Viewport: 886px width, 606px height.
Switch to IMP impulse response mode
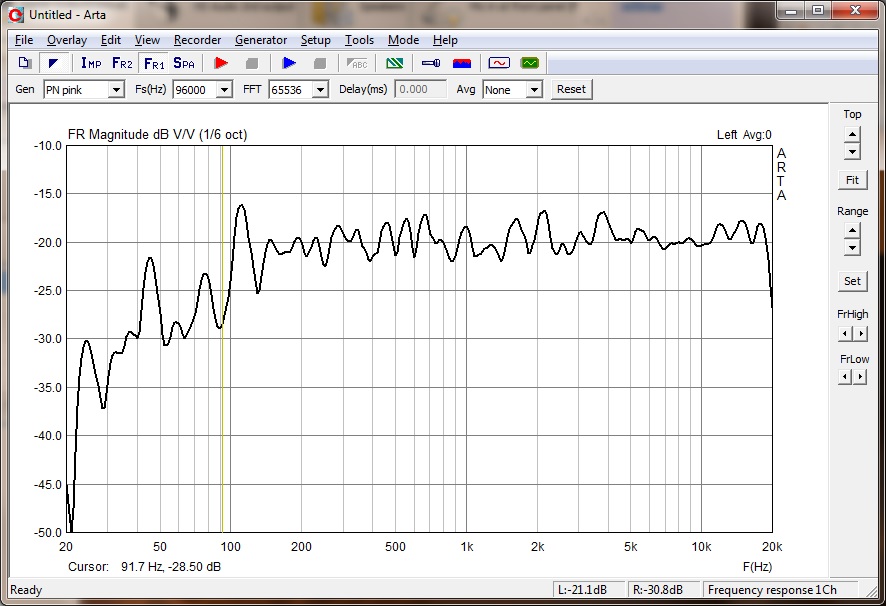91,63
